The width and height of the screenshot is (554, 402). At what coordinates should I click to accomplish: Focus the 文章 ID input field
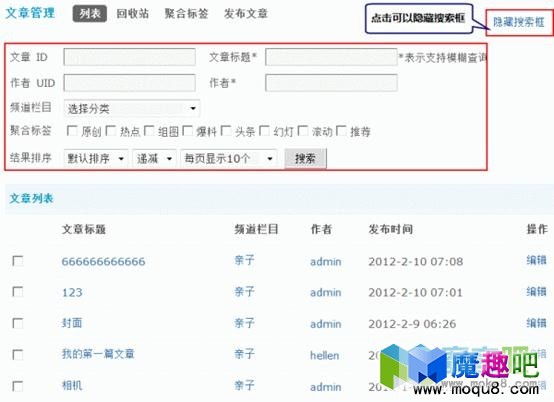coord(129,57)
